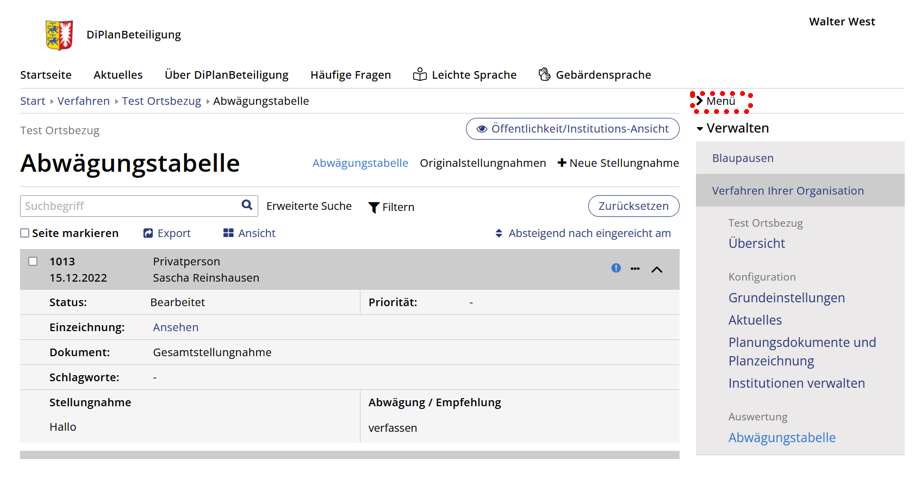This screenshot has height=482, width=913.
Task: Click the DiPlanBeteiligung coat of arms logo
Action: (59, 35)
